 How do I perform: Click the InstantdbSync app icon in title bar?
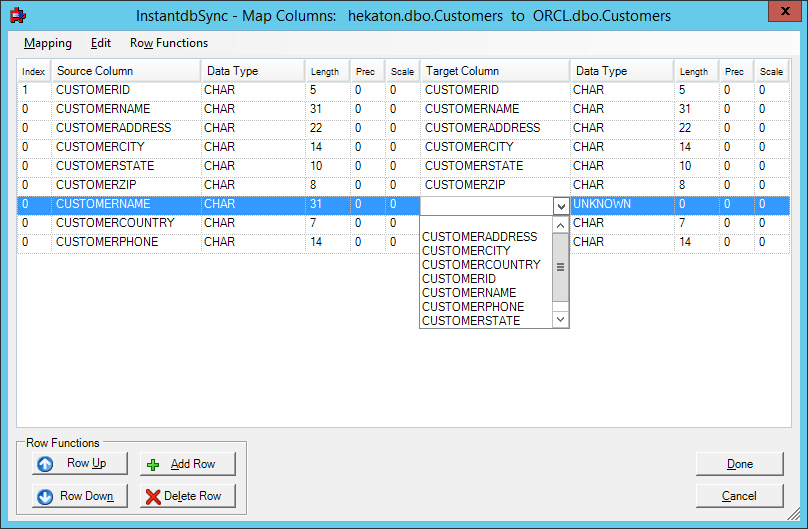tap(18, 15)
